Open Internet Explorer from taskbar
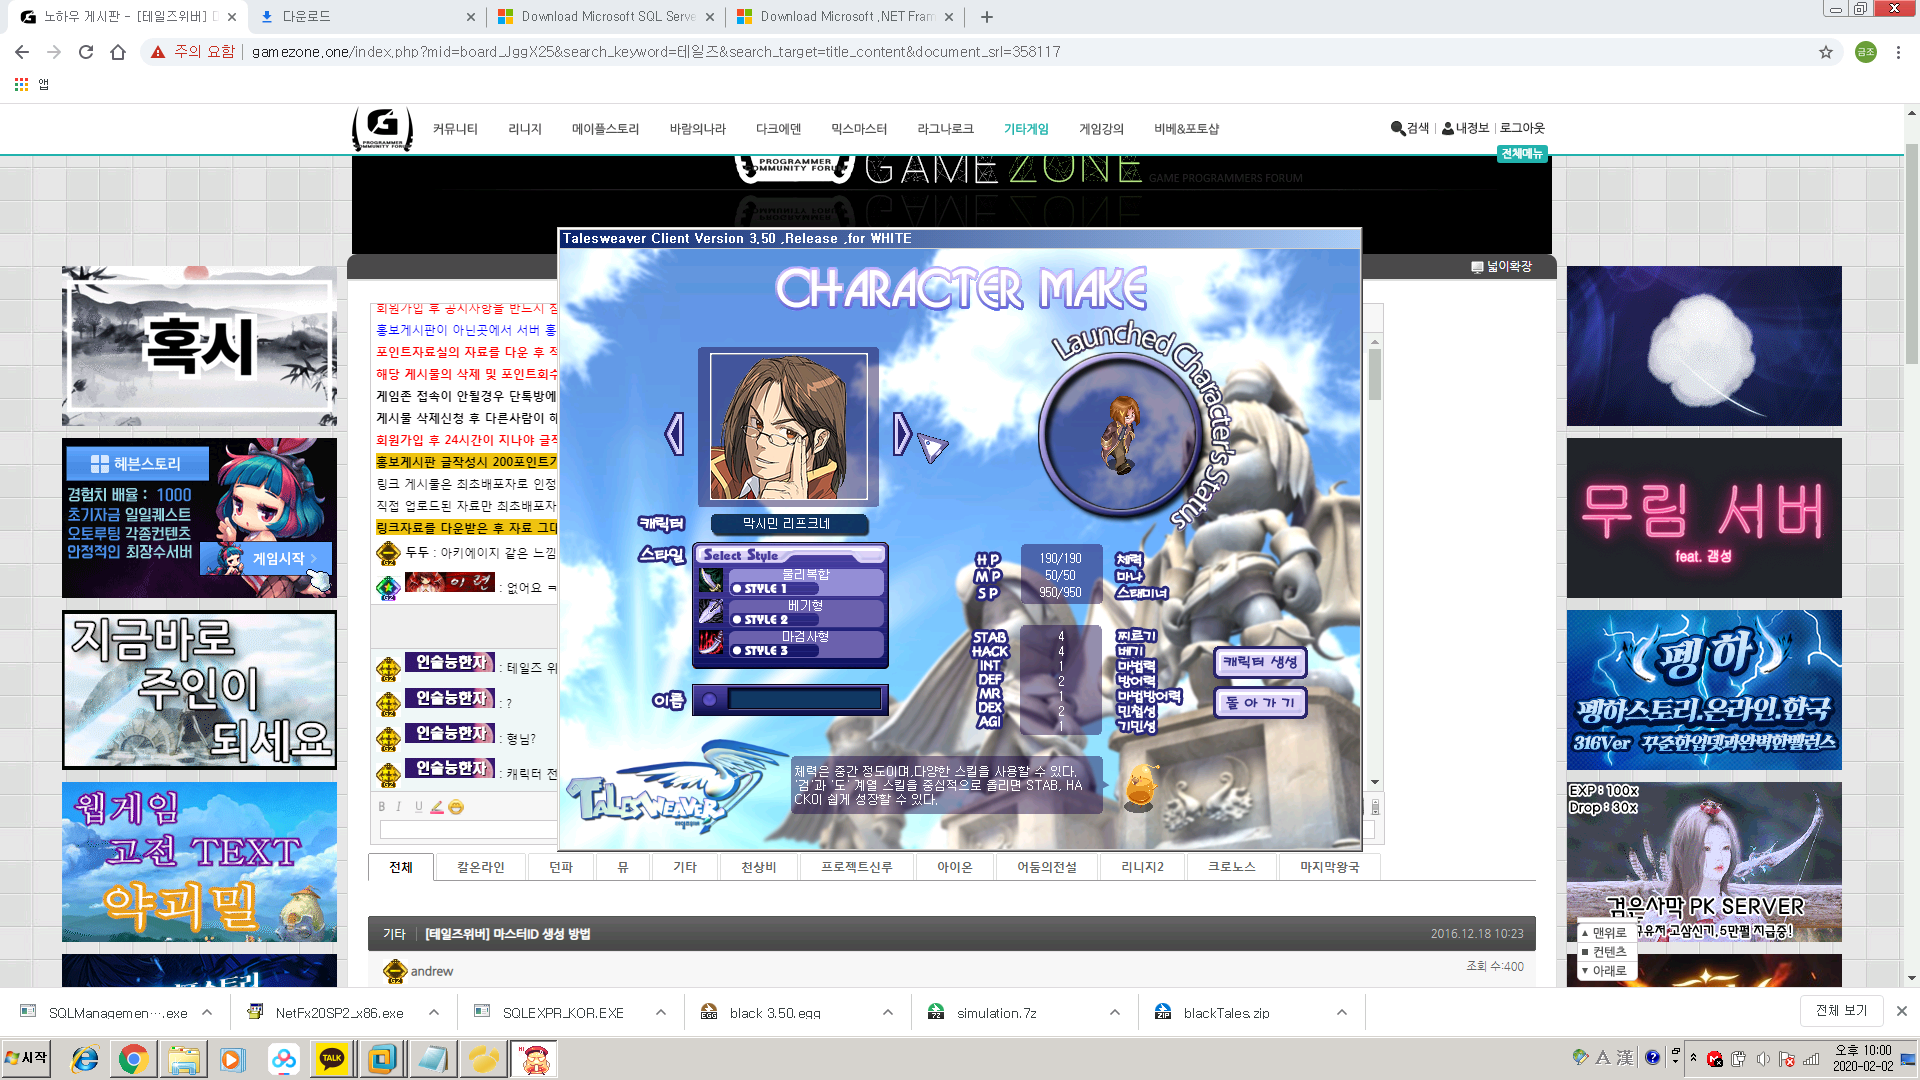Viewport: 1920px width, 1080px height. click(x=85, y=1059)
